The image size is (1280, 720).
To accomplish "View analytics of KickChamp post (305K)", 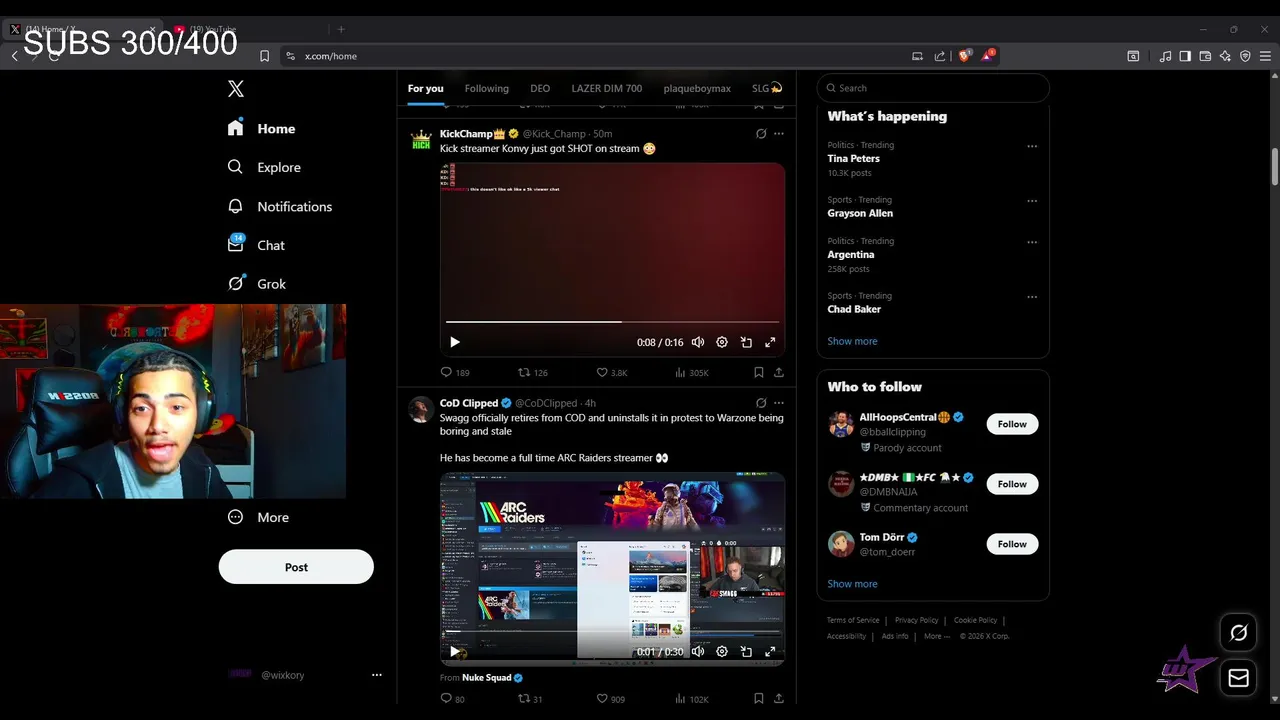I will pos(691,372).
